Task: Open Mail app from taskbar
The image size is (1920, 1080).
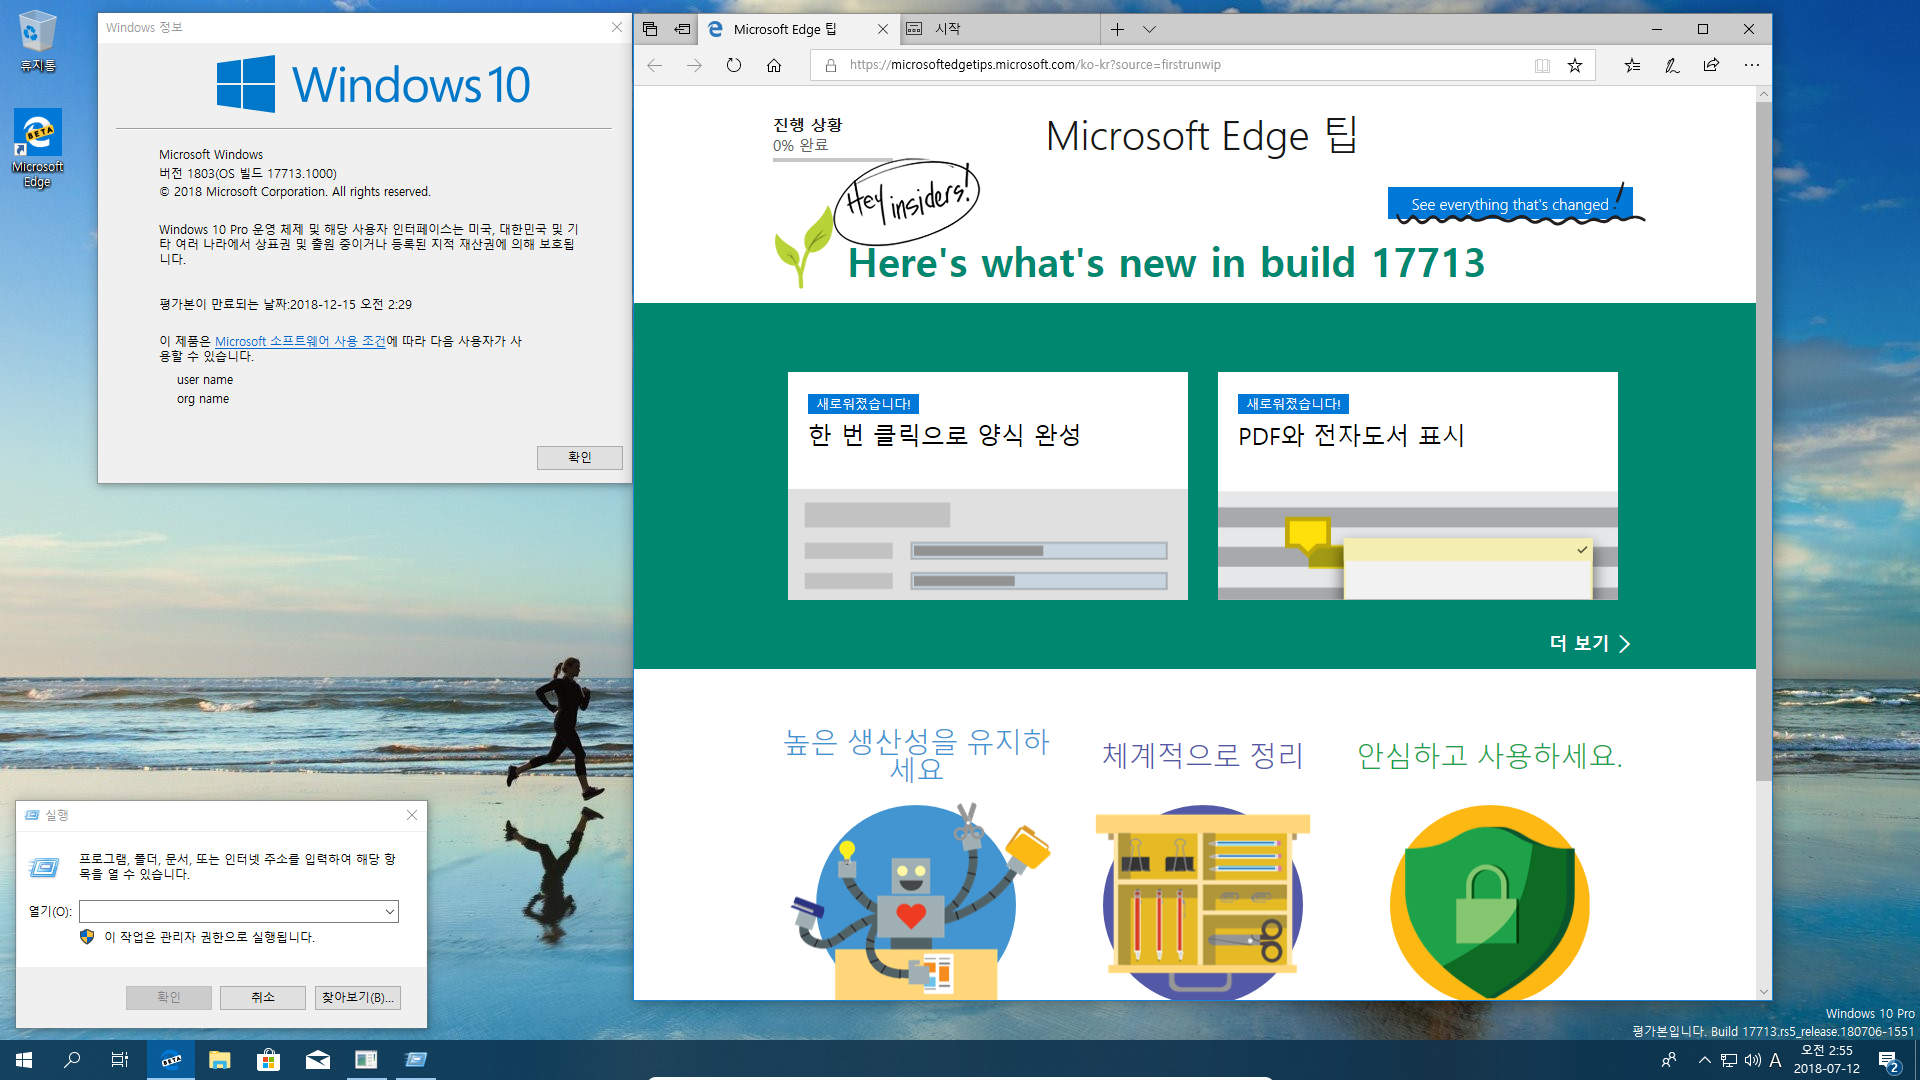Action: (318, 1060)
